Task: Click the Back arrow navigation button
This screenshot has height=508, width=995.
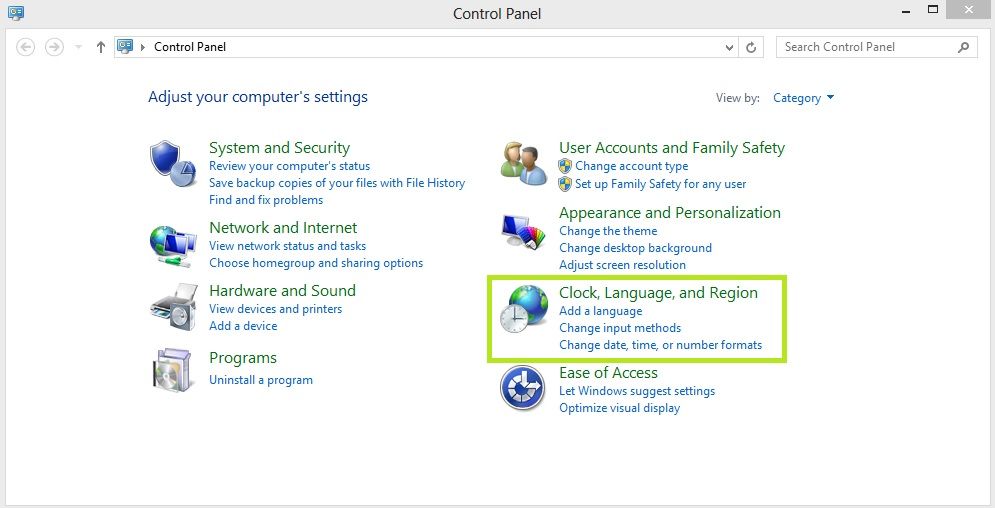Action: (x=25, y=47)
